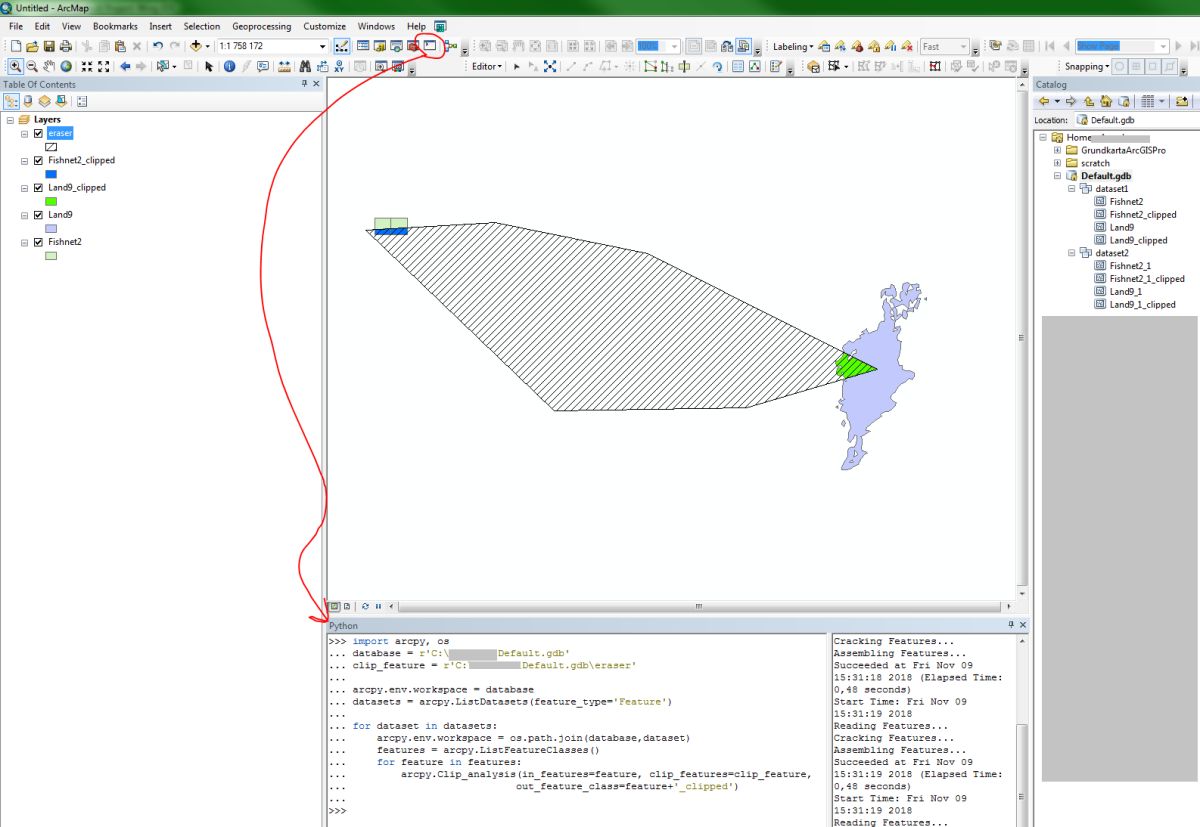Click the Land9 lavender symbol swatch
This screenshot has width=1200, height=827.
coord(51,228)
